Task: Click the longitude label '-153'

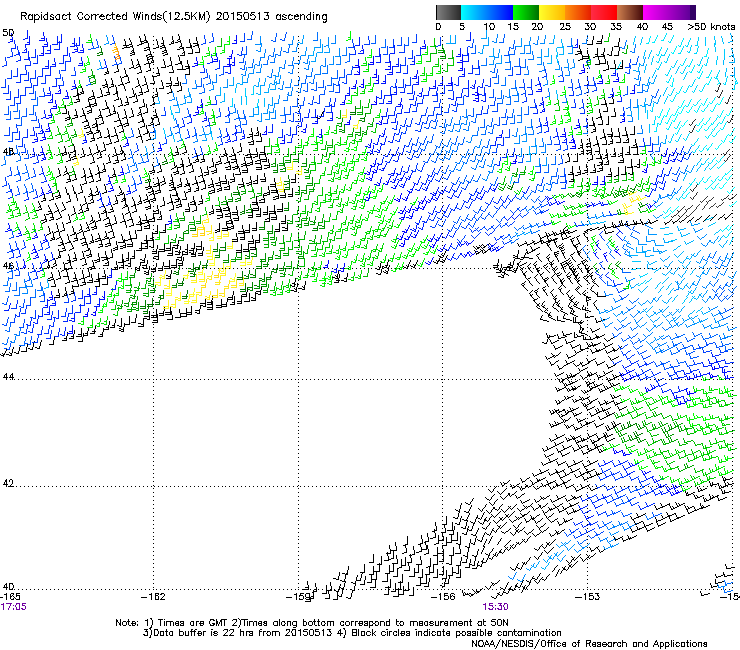Action: [588, 597]
